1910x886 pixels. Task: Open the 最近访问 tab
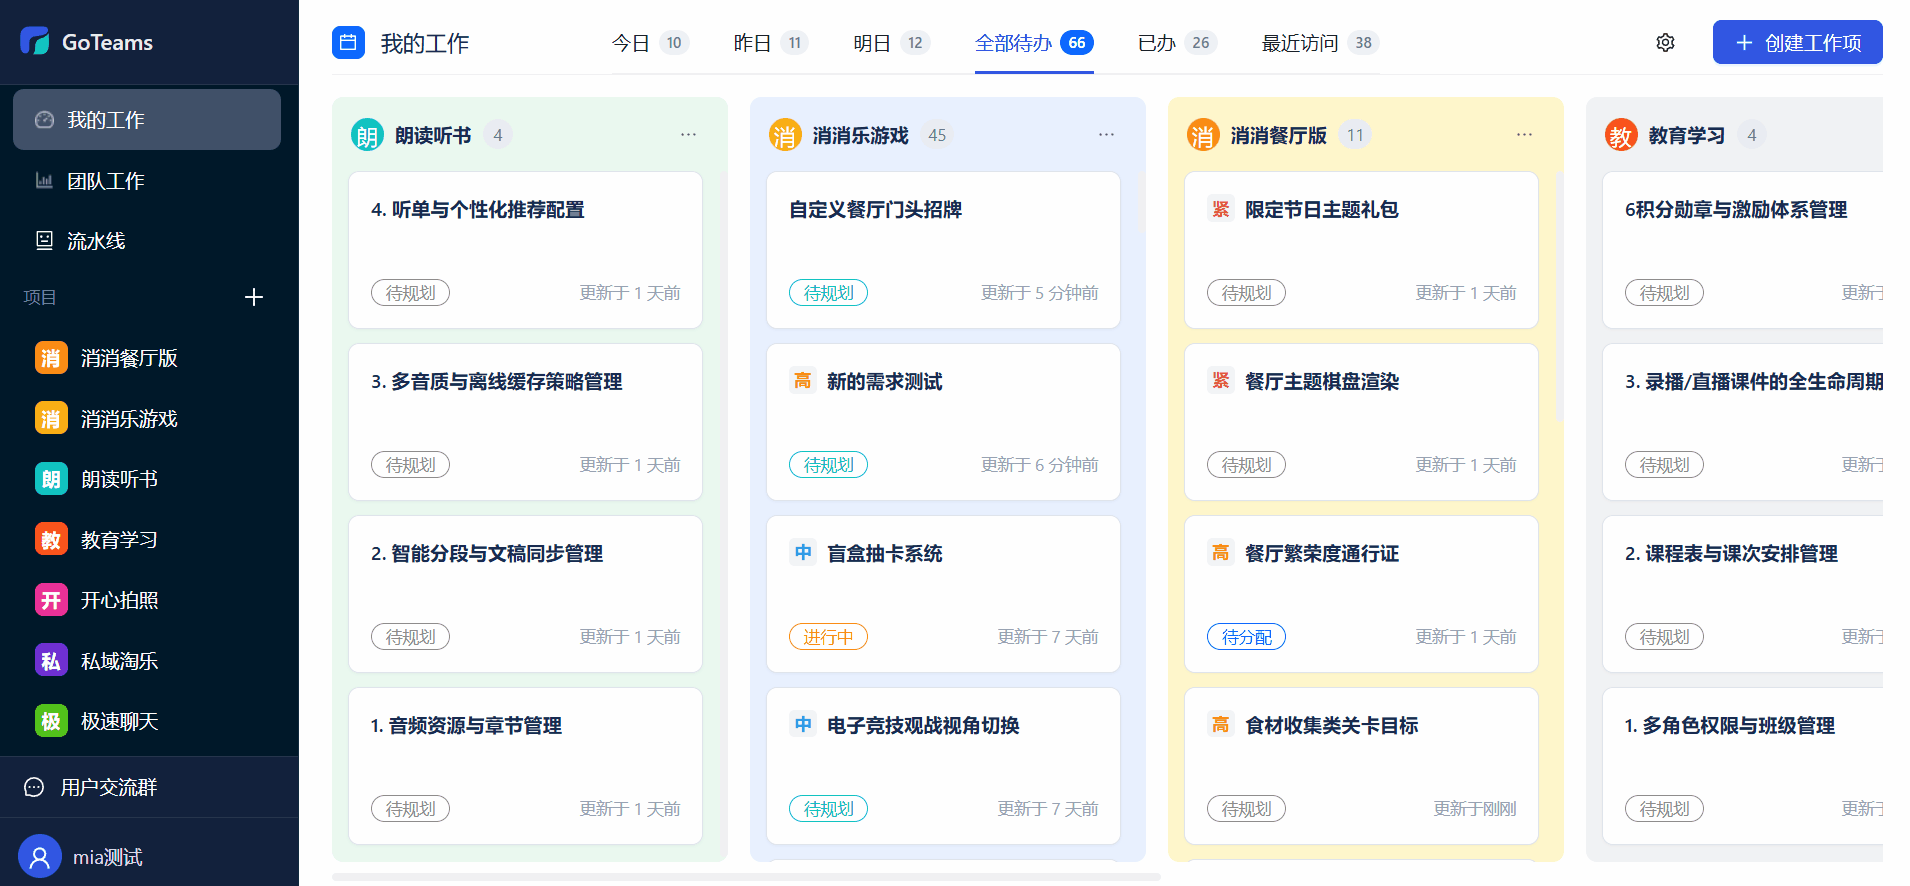pyautogui.click(x=1320, y=43)
